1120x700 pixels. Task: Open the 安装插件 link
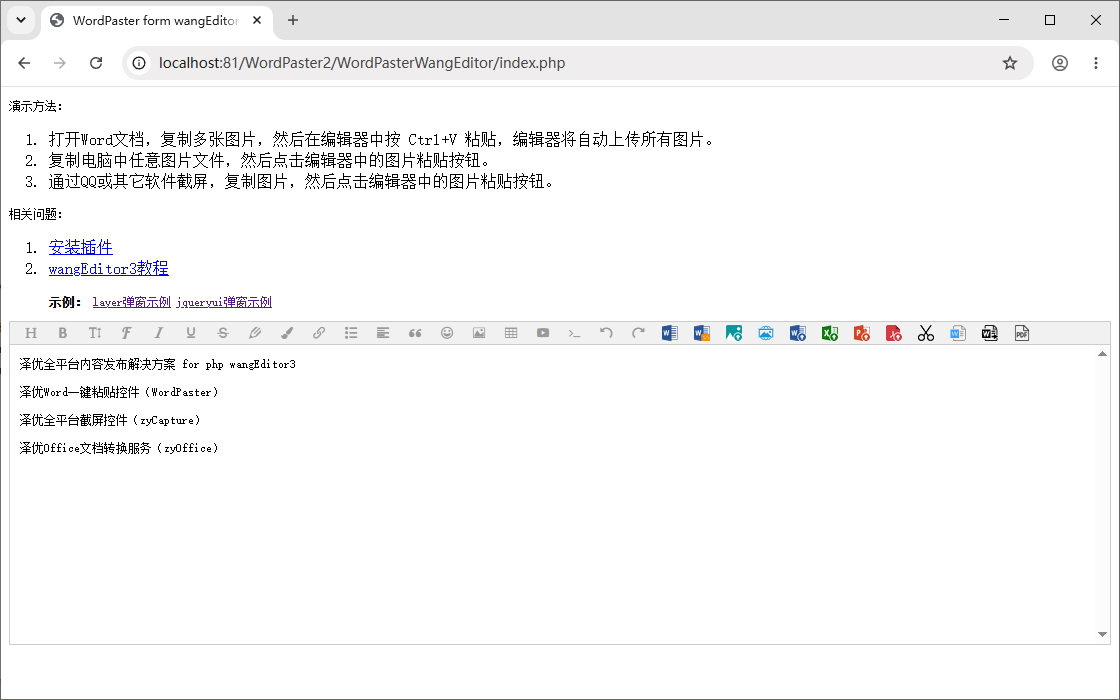pos(81,247)
